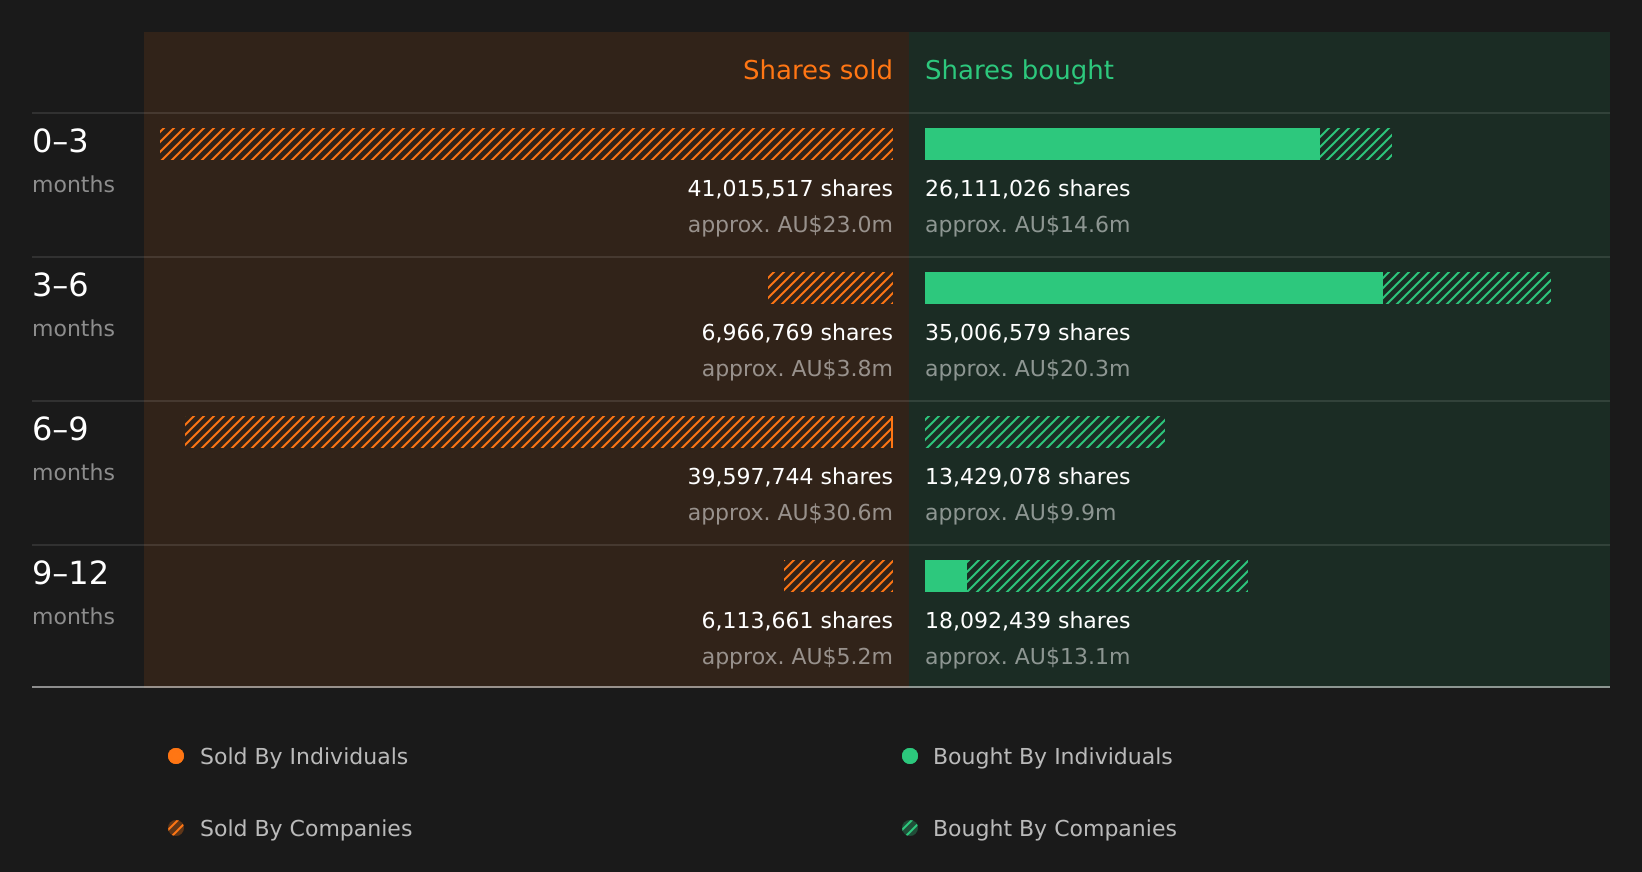The width and height of the screenshot is (1642, 872).
Task: Click the 6,966,769 shares value
Action: (797, 333)
